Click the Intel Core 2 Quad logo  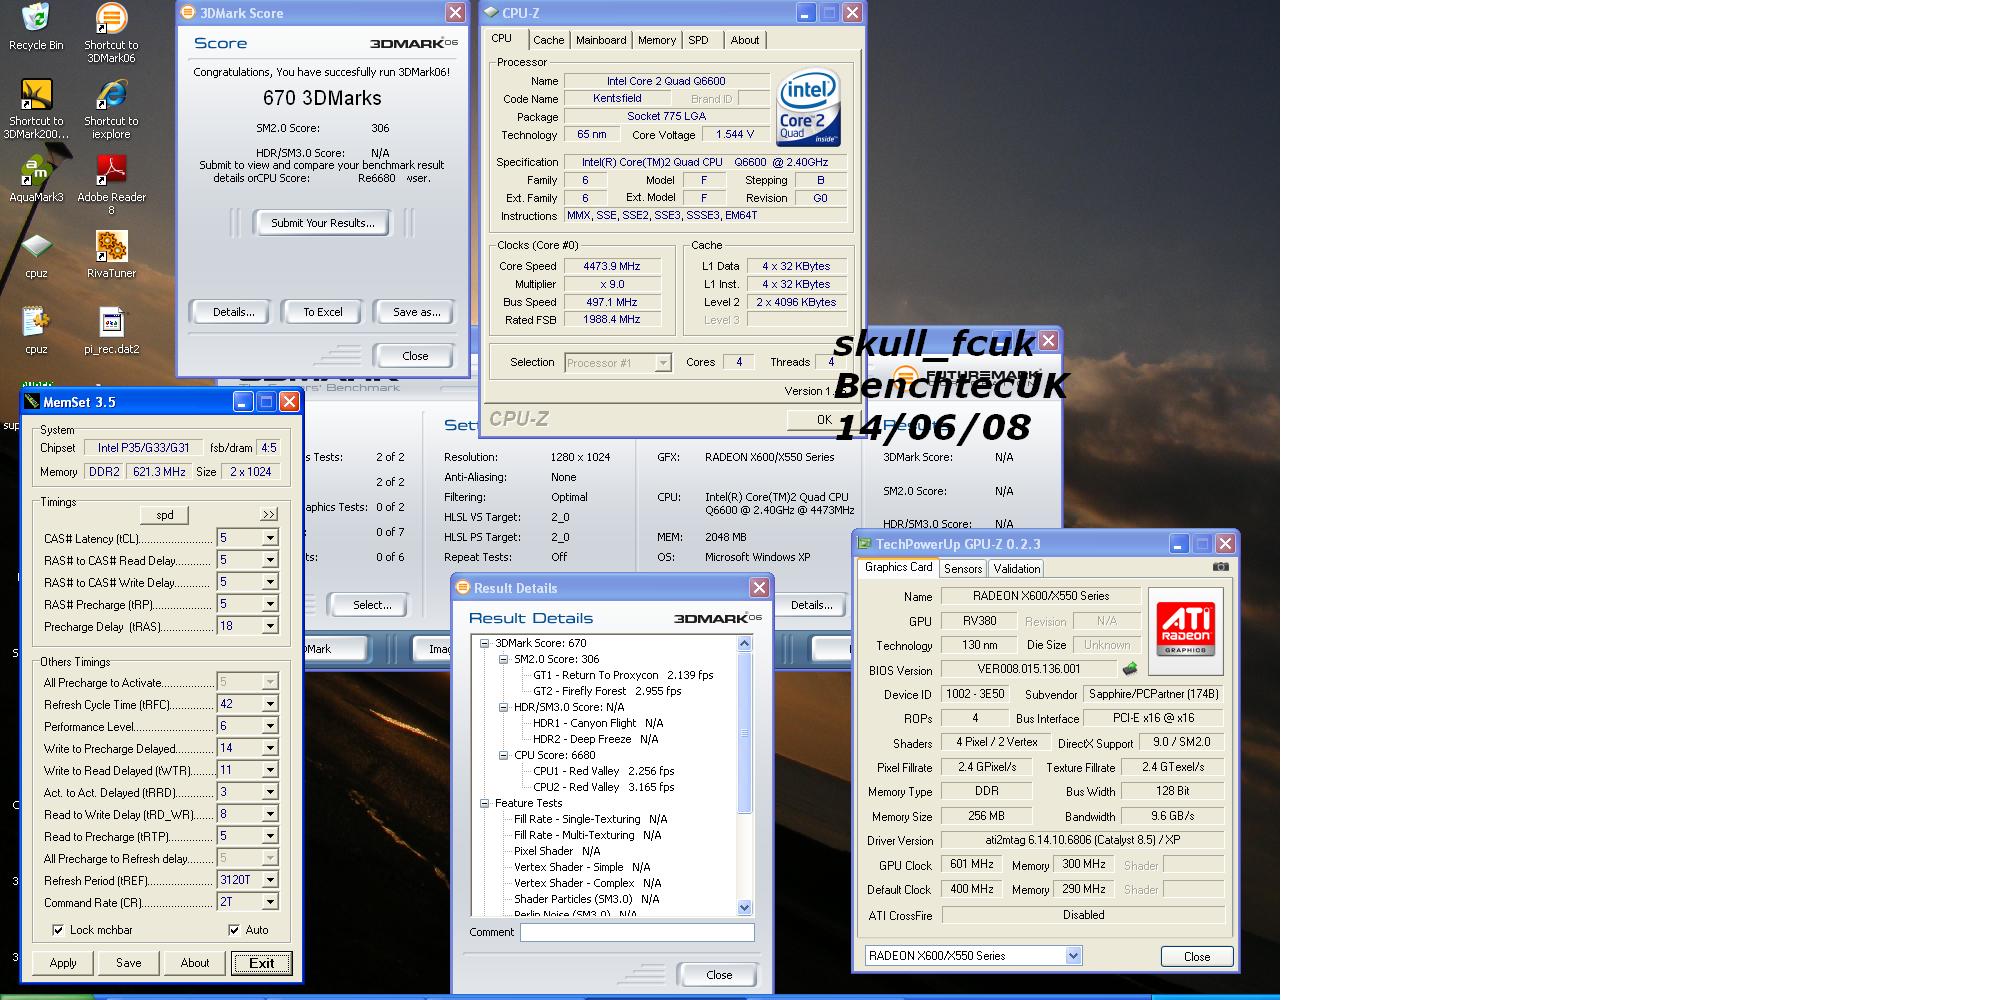[x=808, y=108]
